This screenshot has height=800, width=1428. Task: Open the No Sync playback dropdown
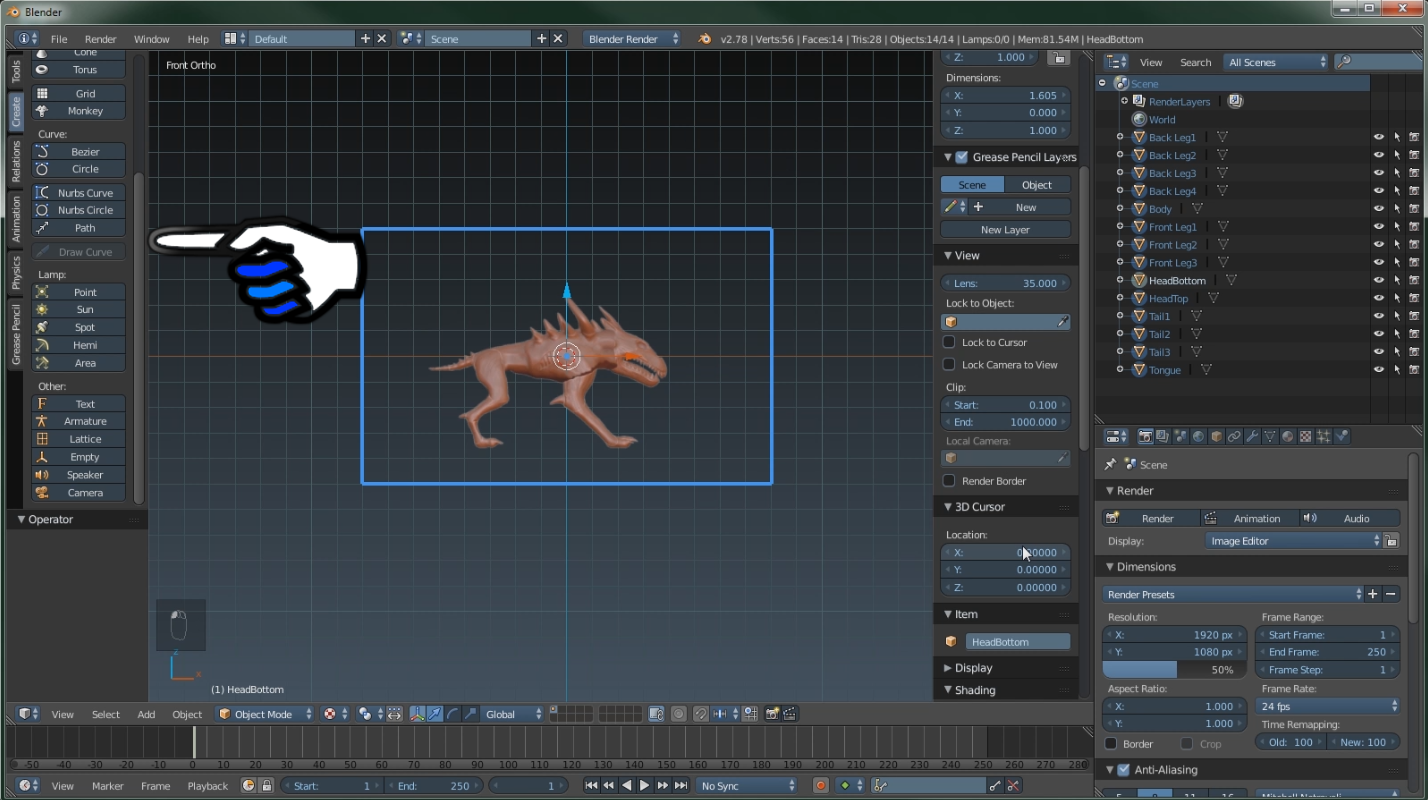point(747,786)
